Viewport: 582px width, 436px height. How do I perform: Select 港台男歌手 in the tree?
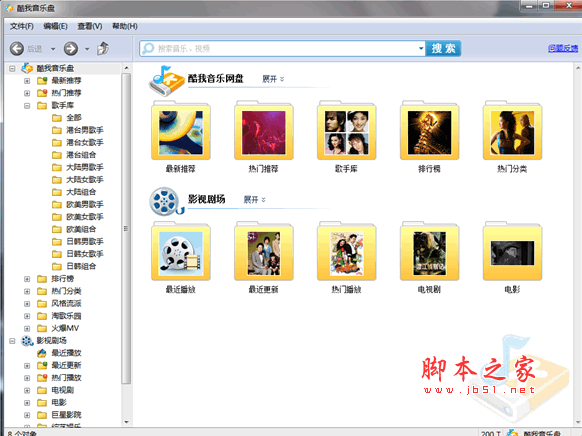pos(85,130)
